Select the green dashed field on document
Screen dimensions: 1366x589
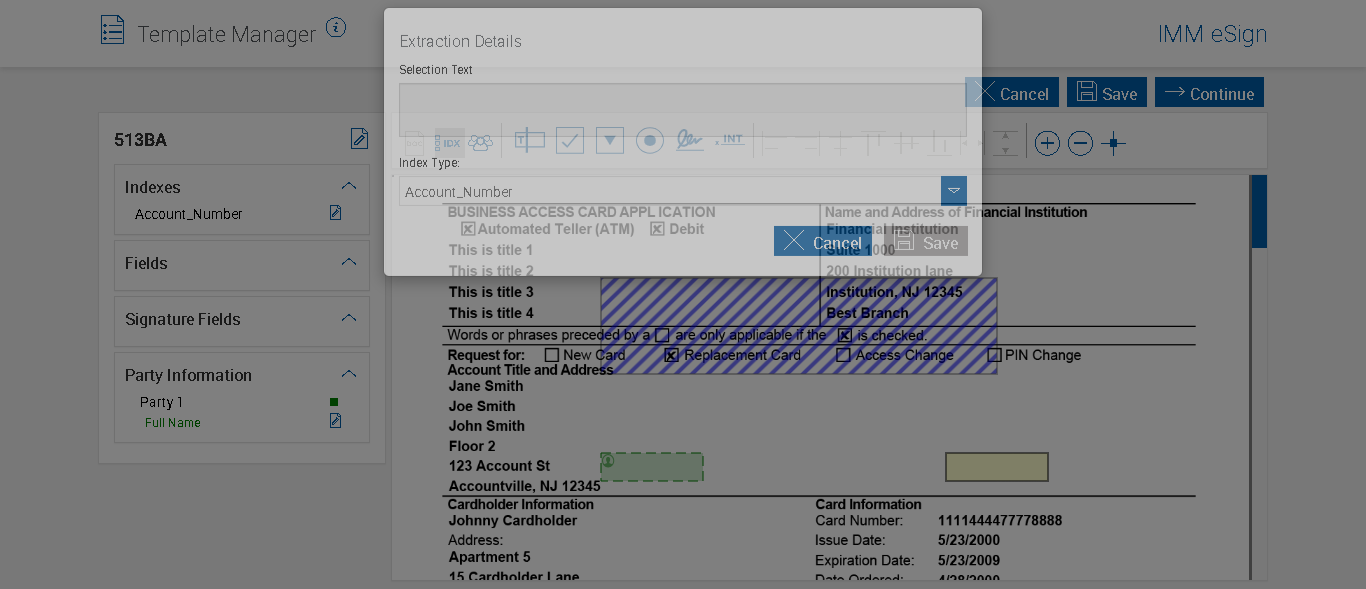pyautogui.click(x=652, y=467)
